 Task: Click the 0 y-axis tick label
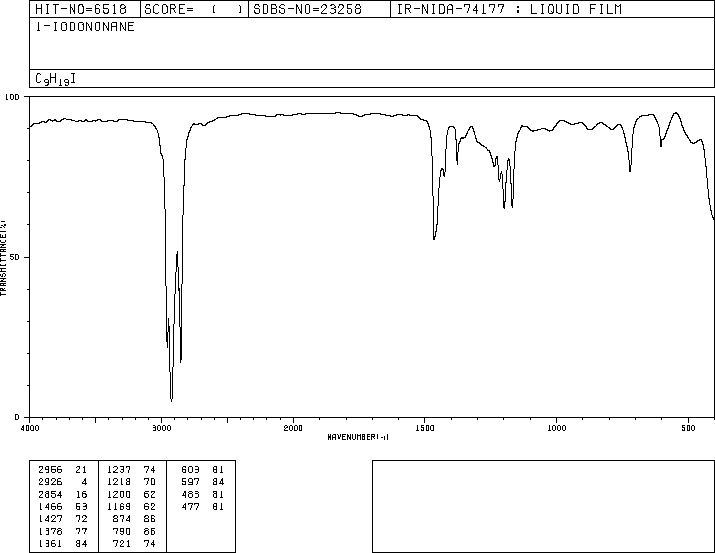pyautogui.click(x=17, y=417)
